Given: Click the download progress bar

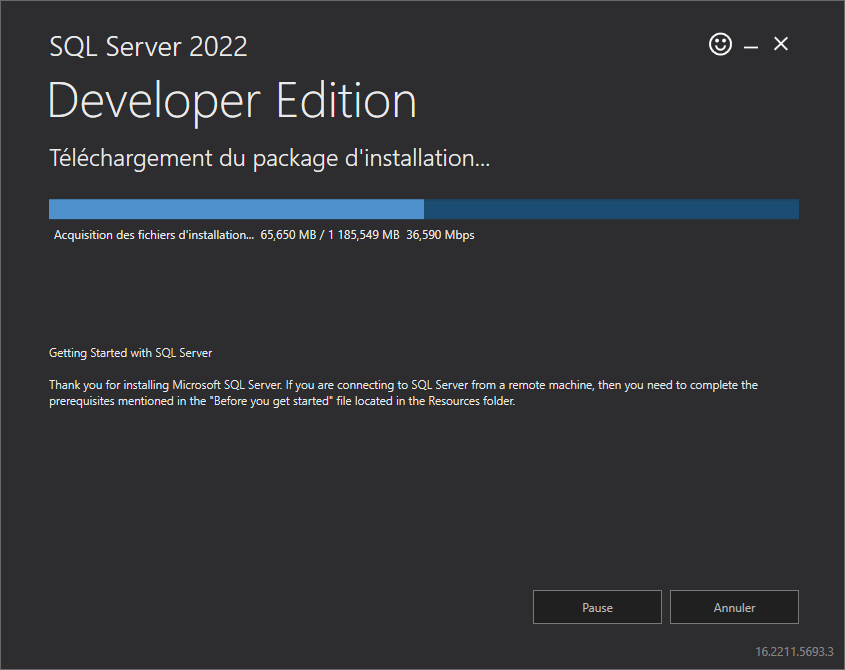Looking at the screenshot, I should (x=424, y=209).
